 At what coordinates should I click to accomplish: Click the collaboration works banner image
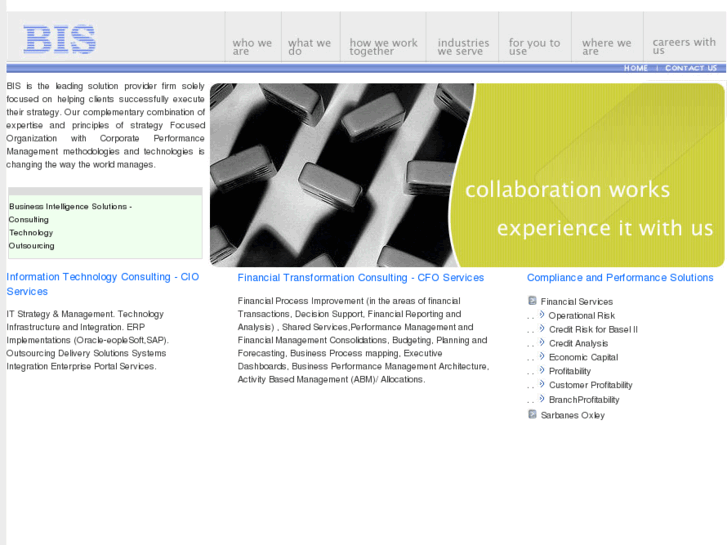467,175
